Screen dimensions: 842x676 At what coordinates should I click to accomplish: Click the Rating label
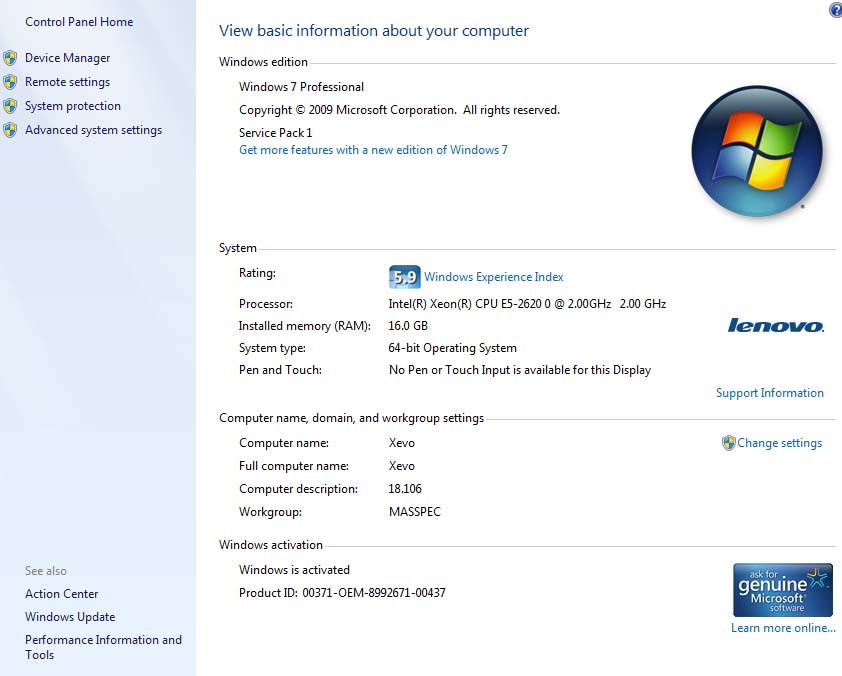[257, 273]
